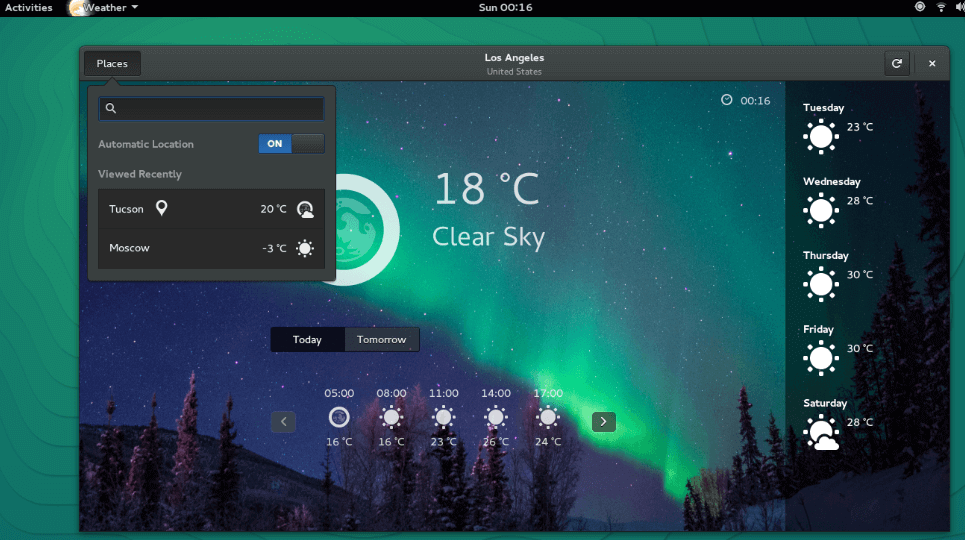The height and width of the screenshot is (540, 965).
Task: Click the Weather app icon in top bar
Action: coord(76,8)
